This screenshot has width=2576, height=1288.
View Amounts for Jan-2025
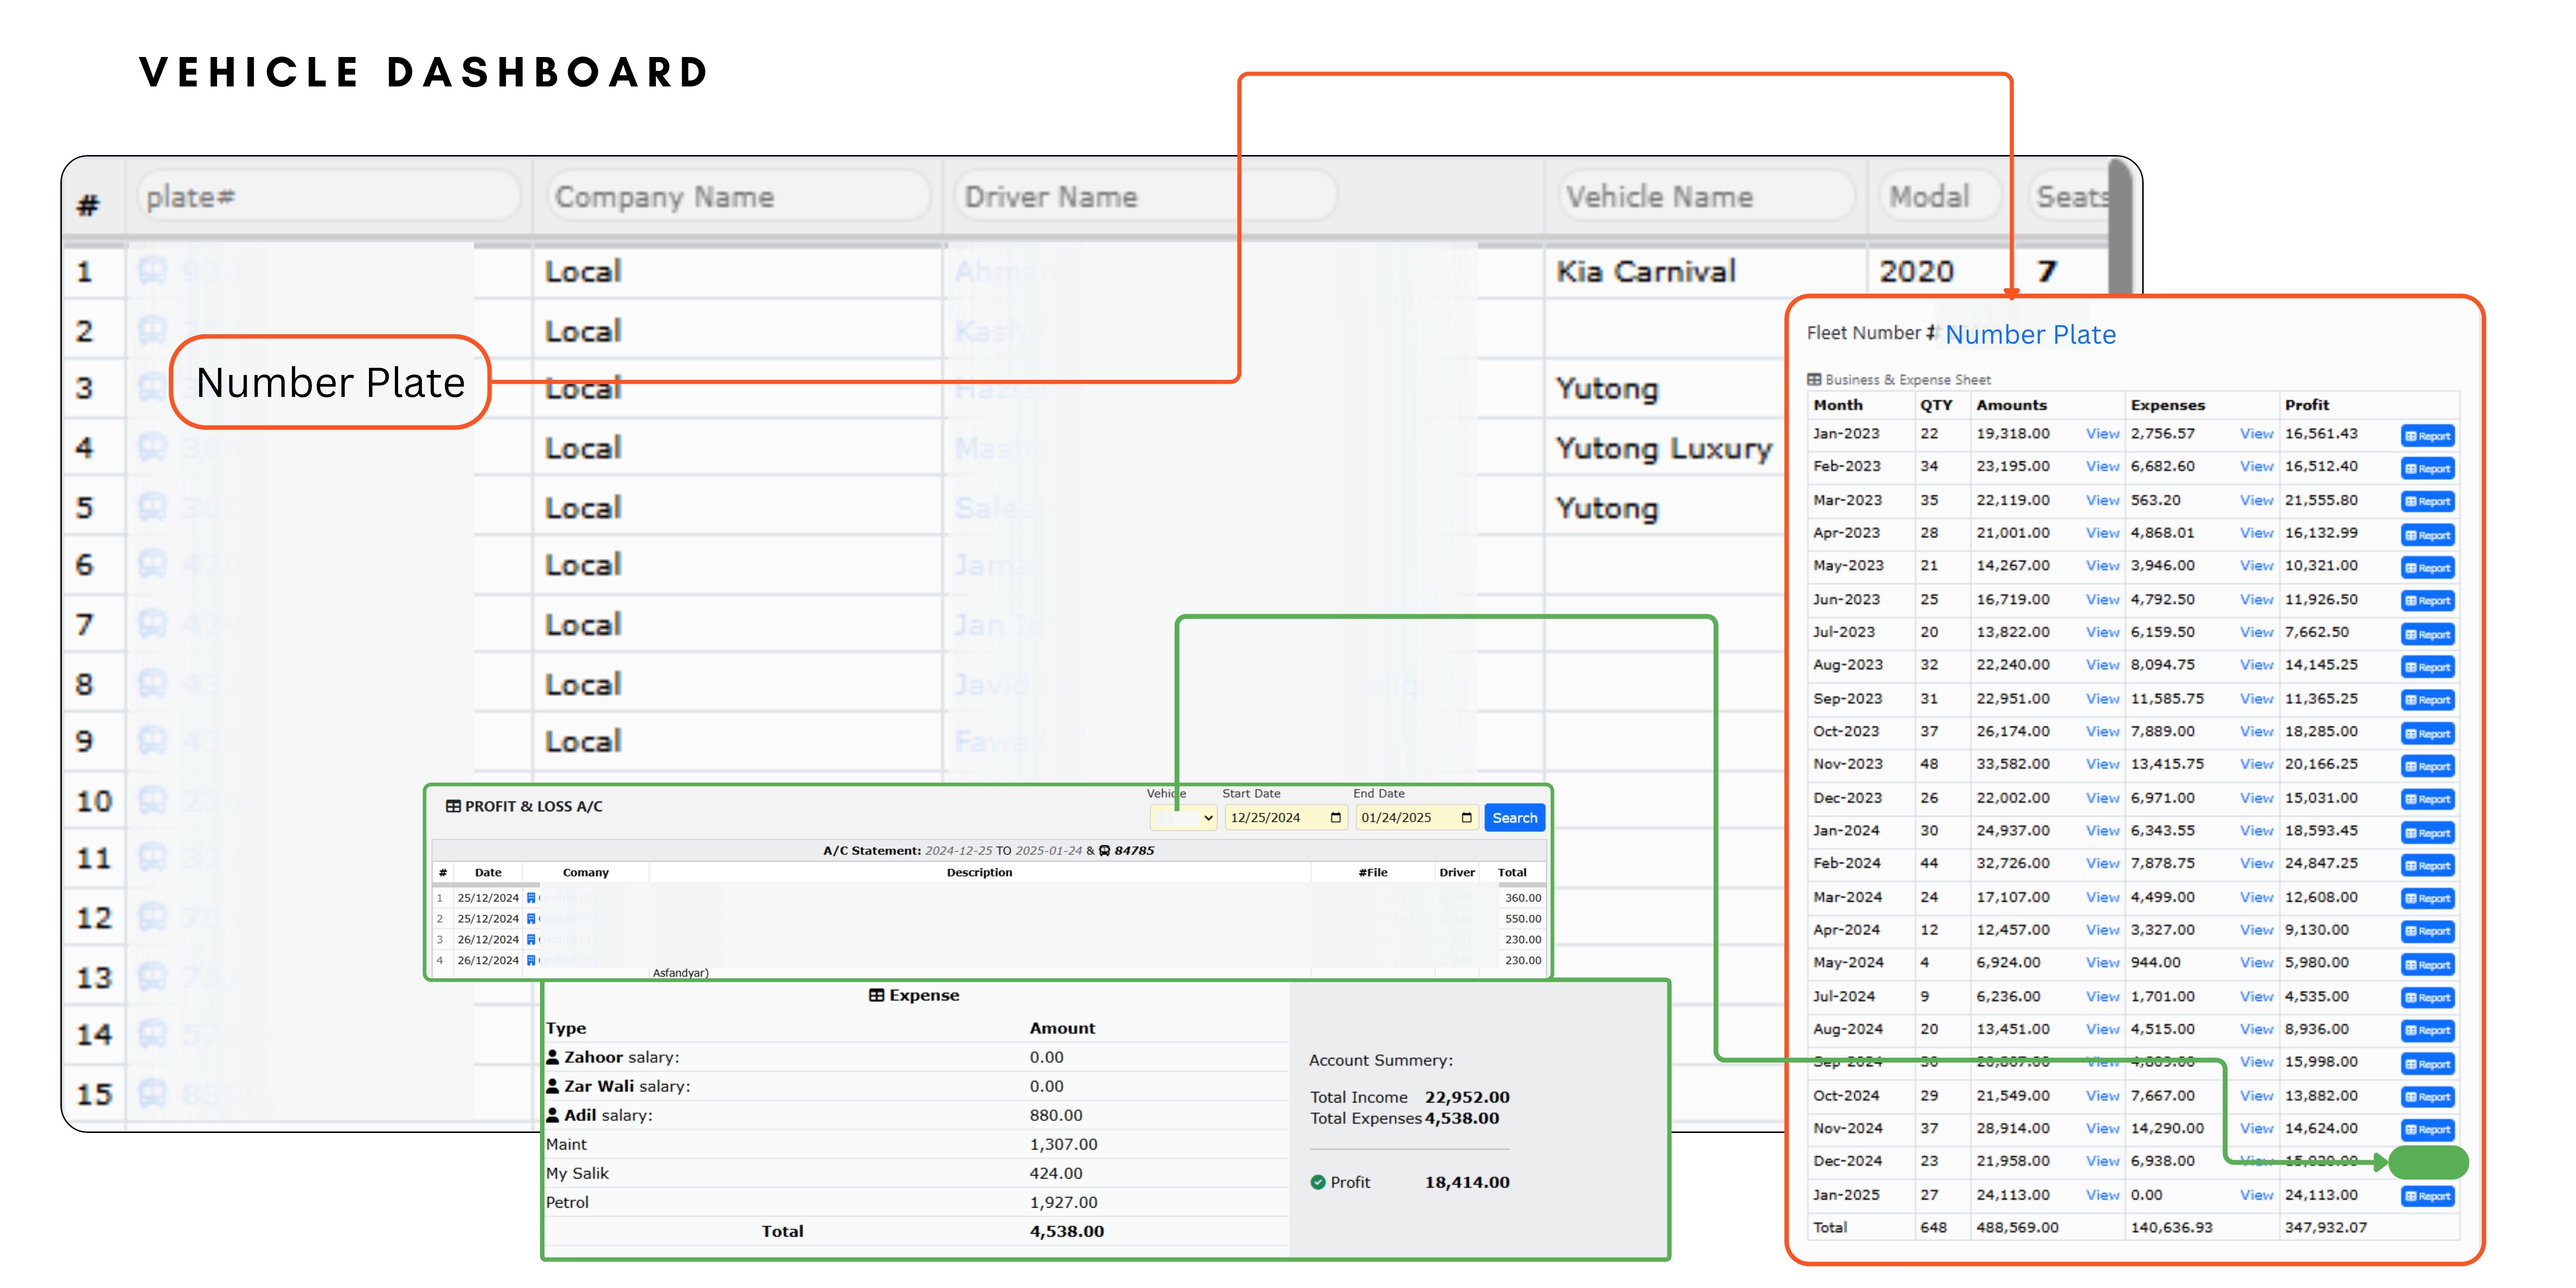2102,1195
